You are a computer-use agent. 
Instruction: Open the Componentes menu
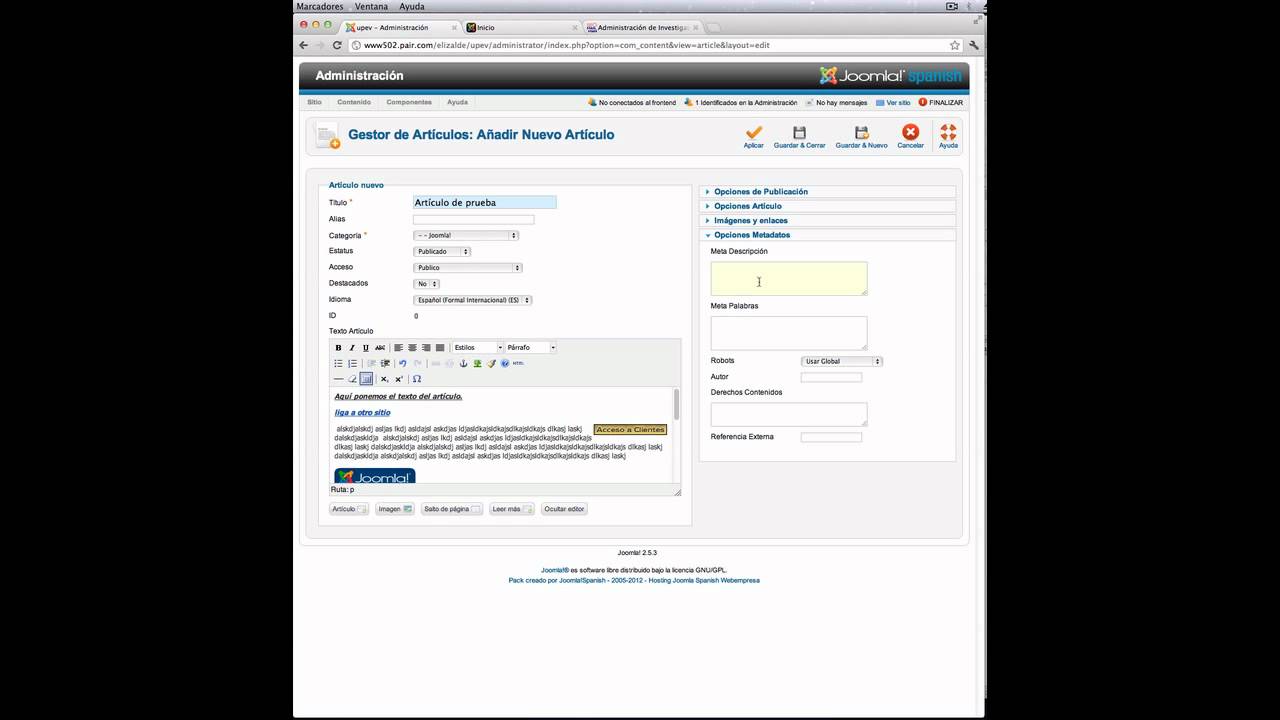(409, 102)
